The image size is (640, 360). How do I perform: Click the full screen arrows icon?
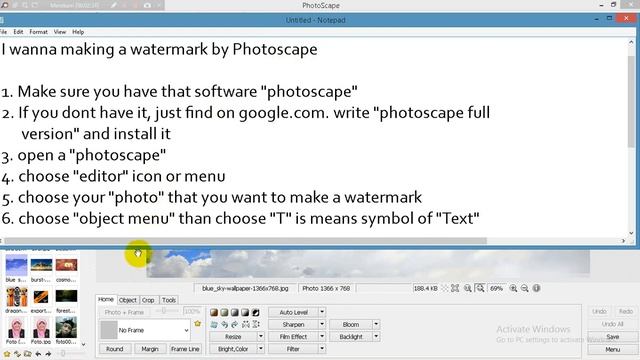[x=455, y=289]
